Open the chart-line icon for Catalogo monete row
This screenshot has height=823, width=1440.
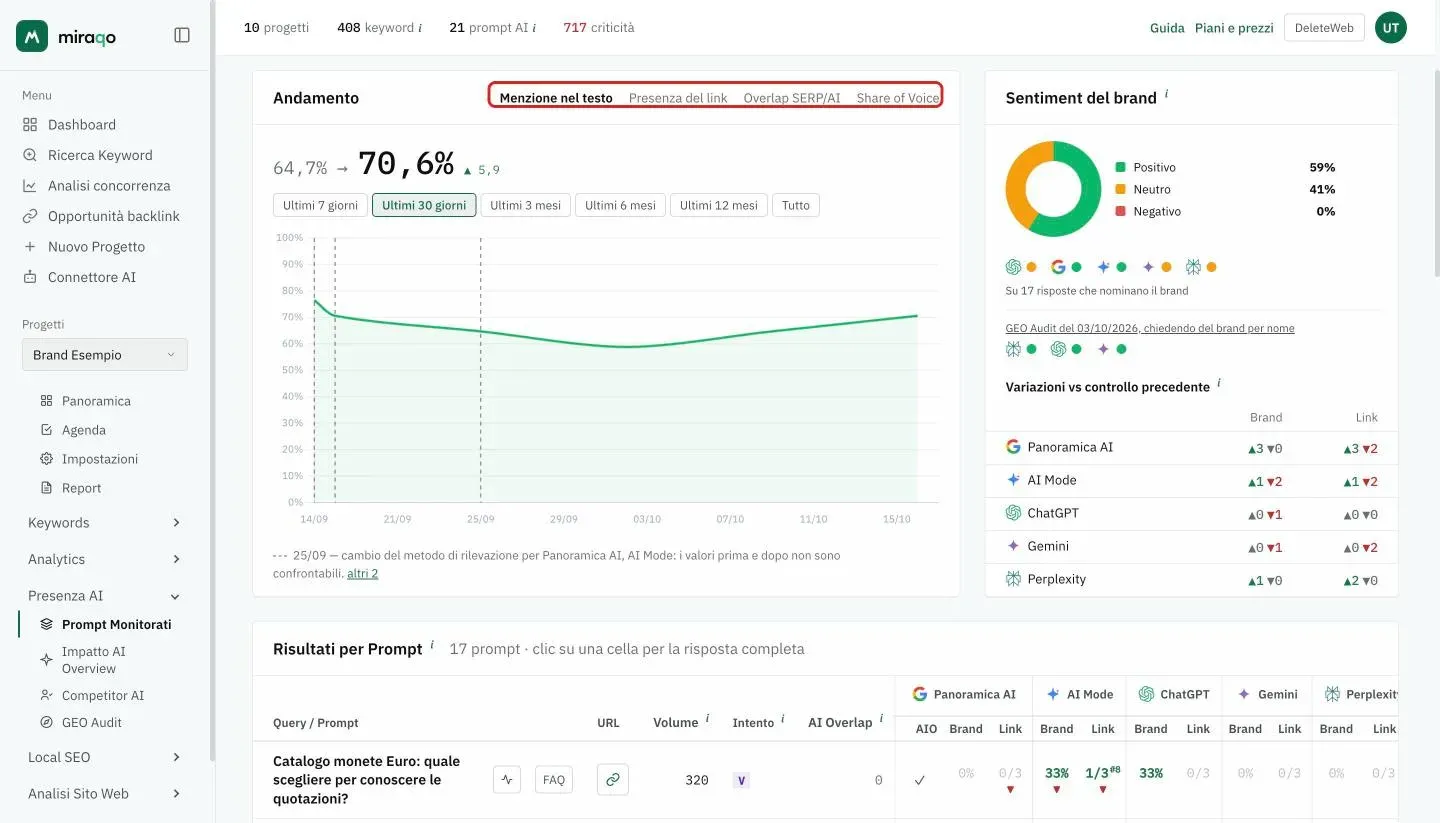[x=507, y=779]
